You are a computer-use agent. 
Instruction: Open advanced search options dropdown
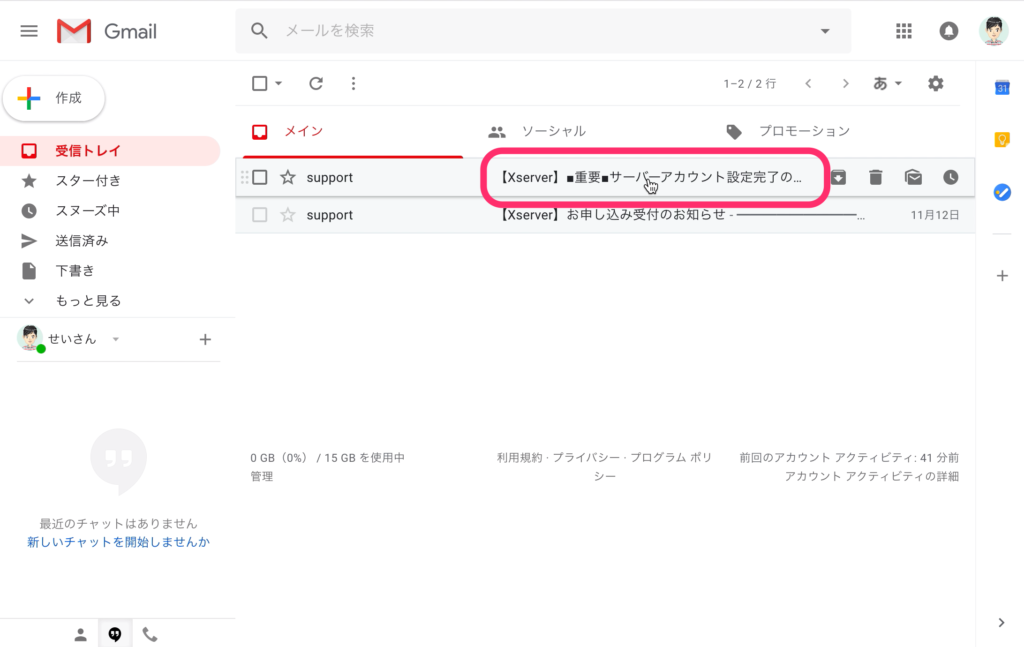tap(825, 31)
